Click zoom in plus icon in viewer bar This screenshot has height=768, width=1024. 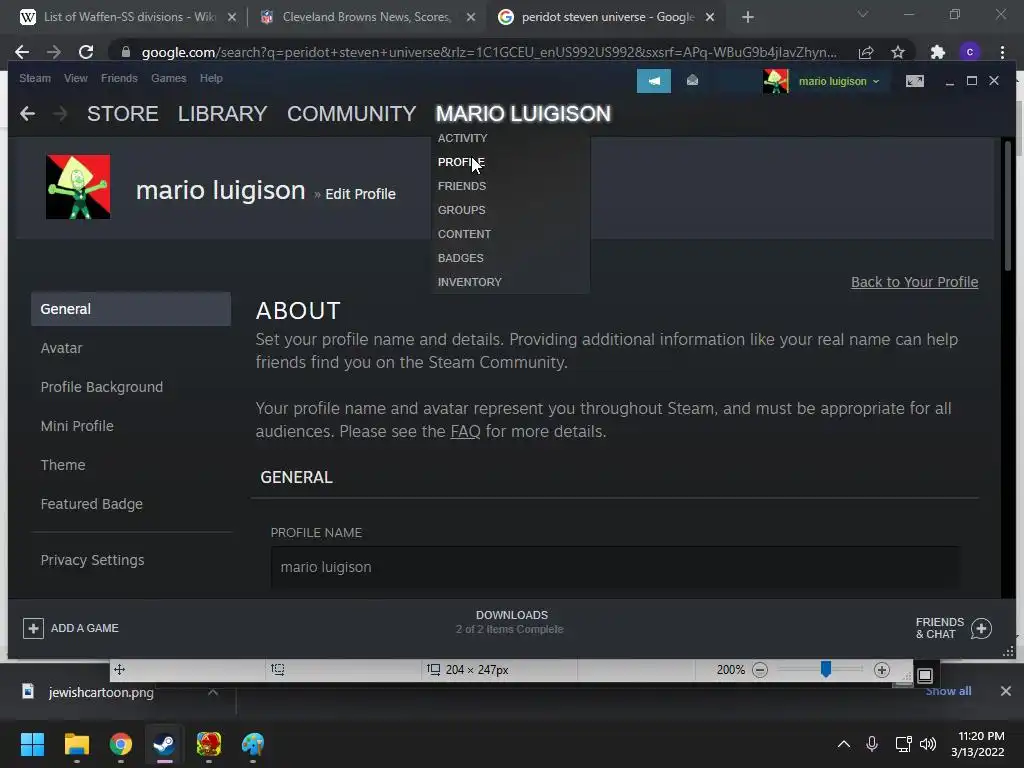[882, 670]
